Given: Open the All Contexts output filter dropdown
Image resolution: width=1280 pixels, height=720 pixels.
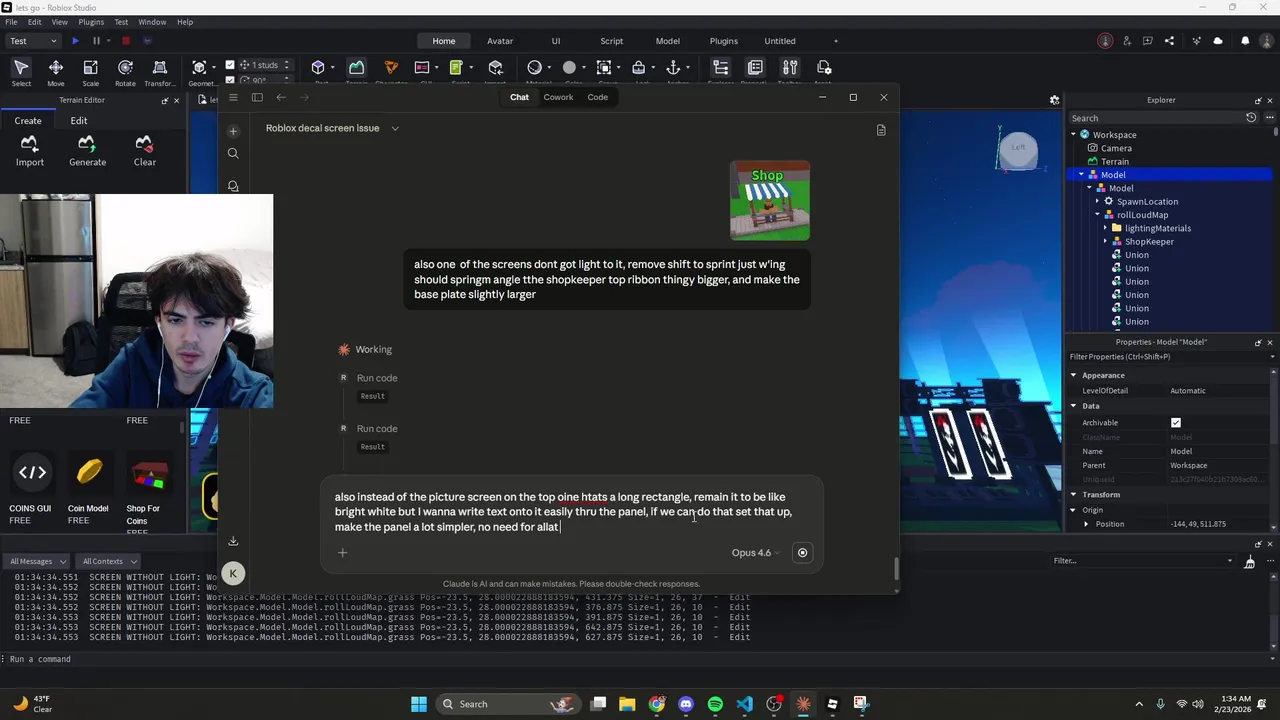Looking at the screenshot, I should 107,561.
